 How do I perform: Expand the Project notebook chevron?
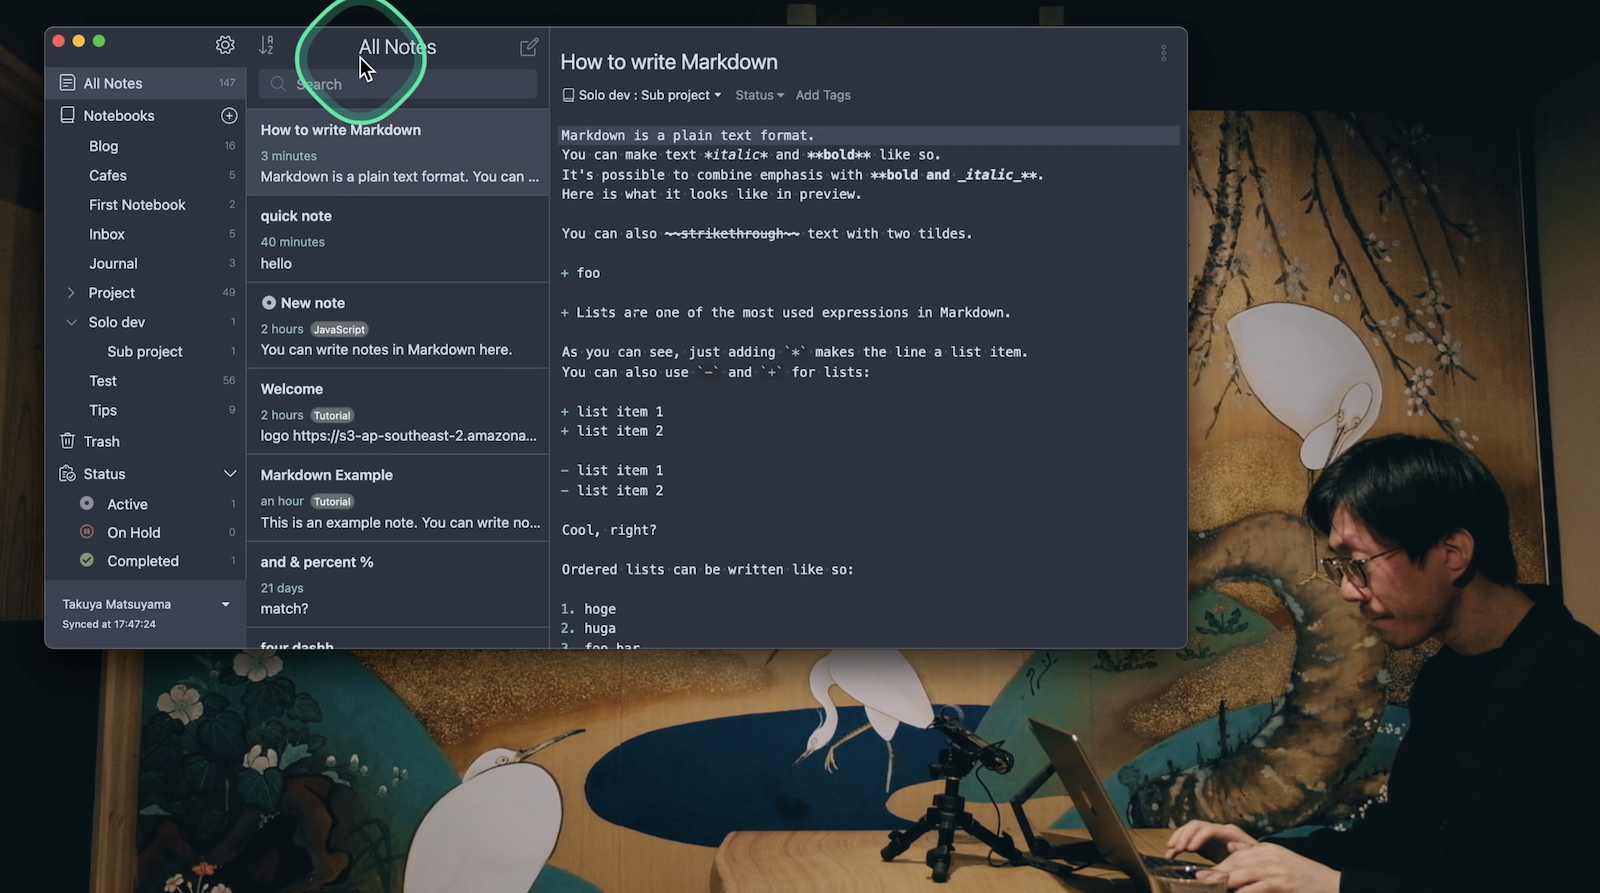(x=71, y=293)
